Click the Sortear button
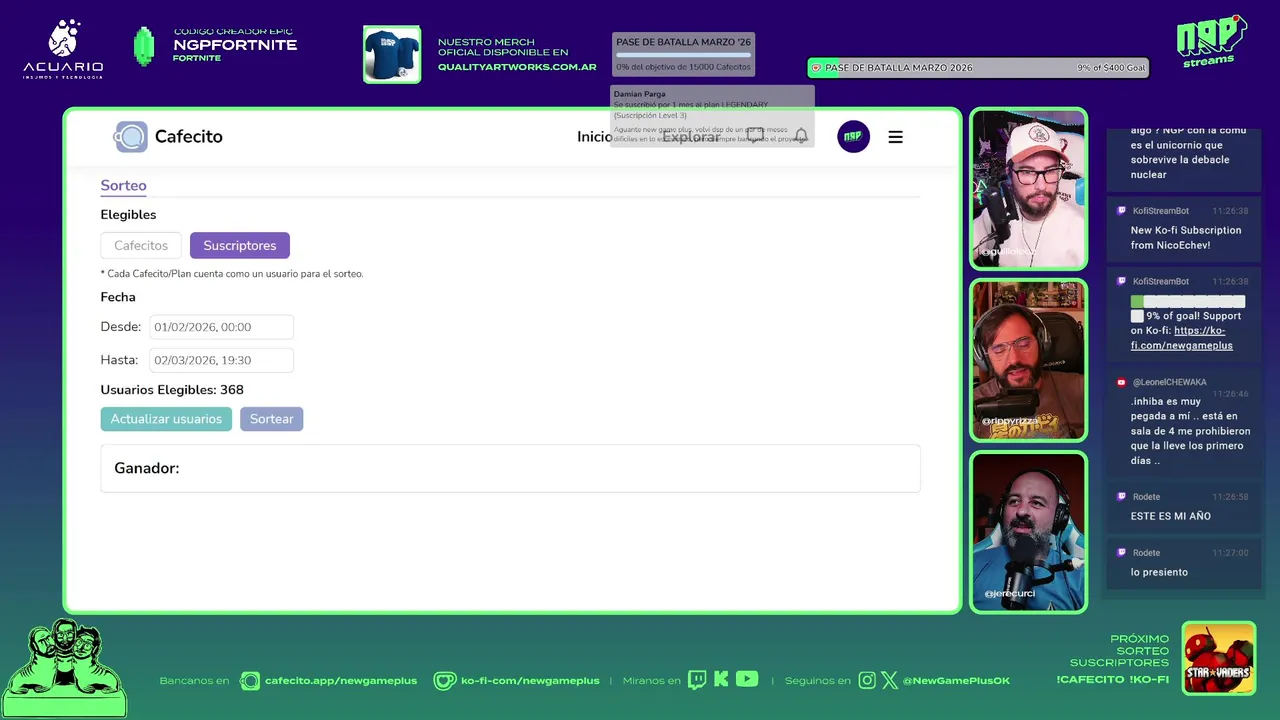 (x=271, y=419)
